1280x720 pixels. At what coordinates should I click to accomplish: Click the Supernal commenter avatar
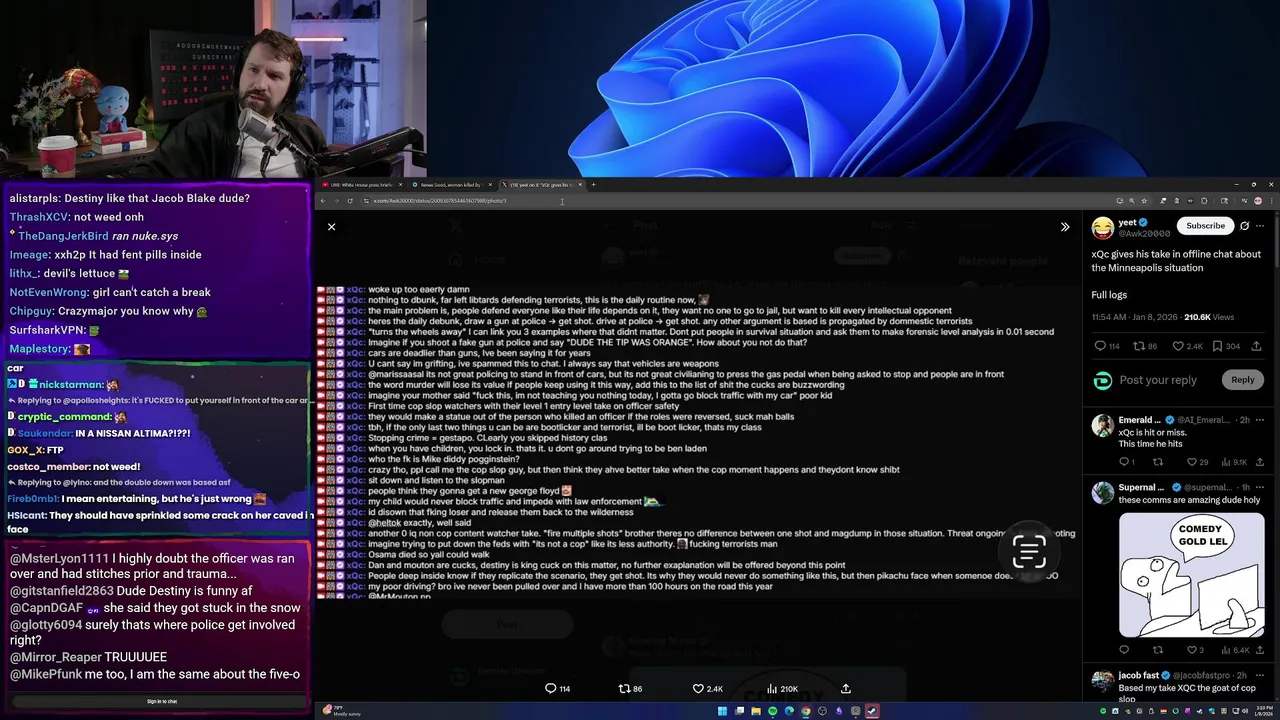1102,493
